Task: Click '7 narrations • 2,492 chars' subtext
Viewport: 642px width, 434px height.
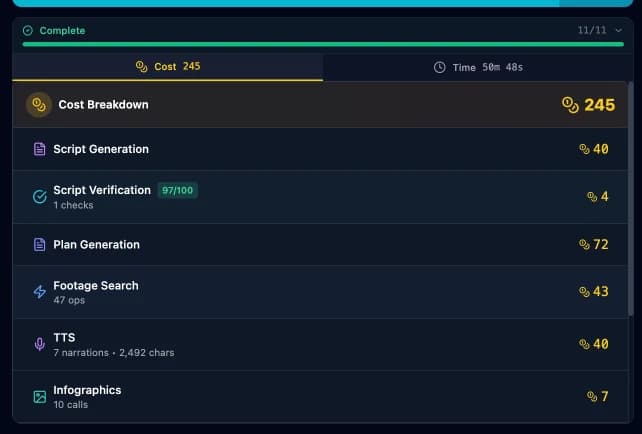Action: pyautogui.click(x=114, y=353)
